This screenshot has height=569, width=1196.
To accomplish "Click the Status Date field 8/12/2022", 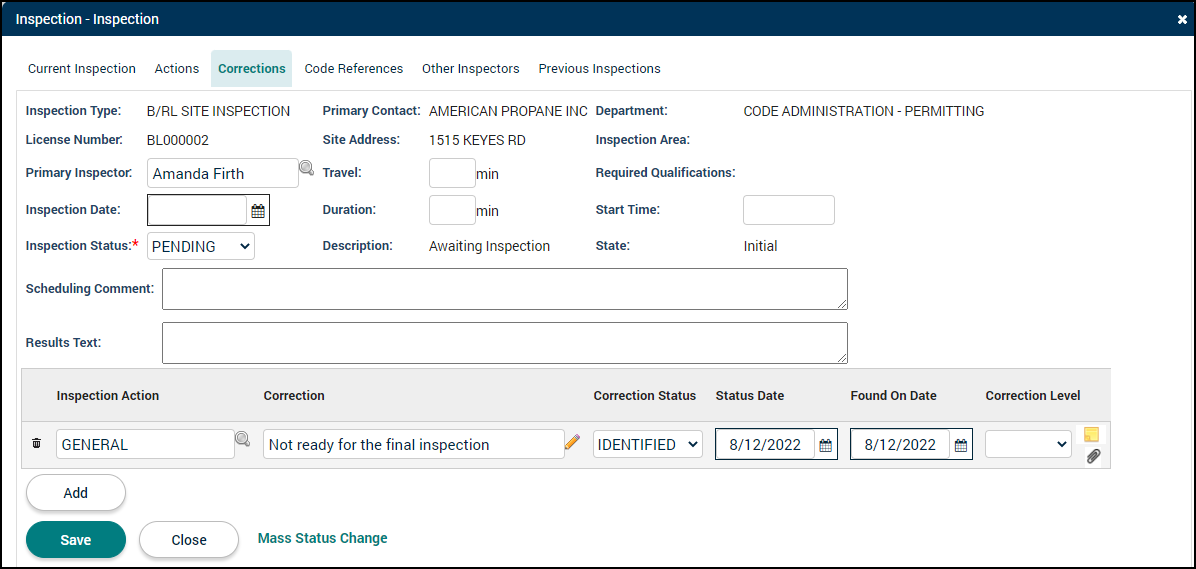I will click(x=765, y=445).
